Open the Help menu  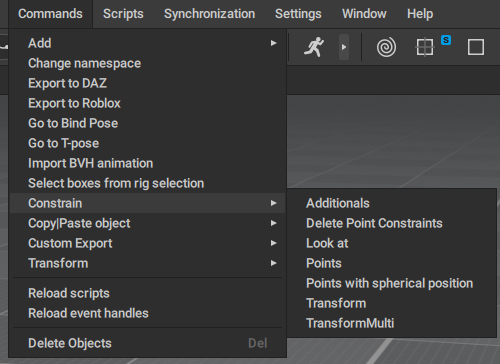[420, 14]
